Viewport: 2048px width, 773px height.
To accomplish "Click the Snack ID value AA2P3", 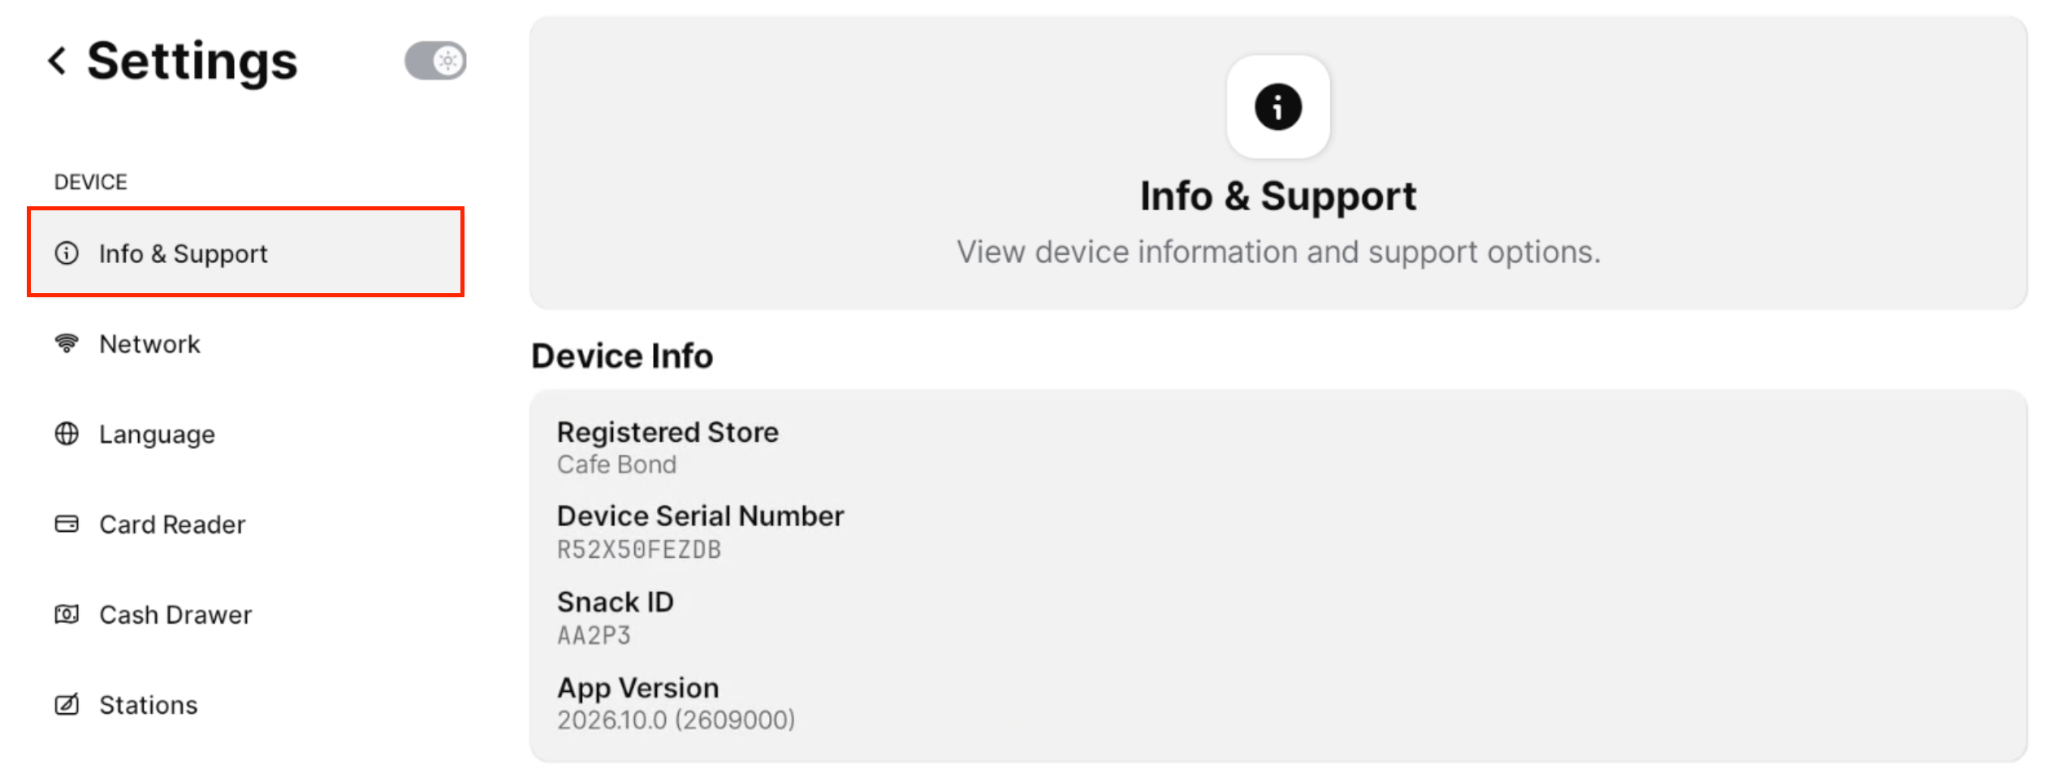I will coord(594,636).
